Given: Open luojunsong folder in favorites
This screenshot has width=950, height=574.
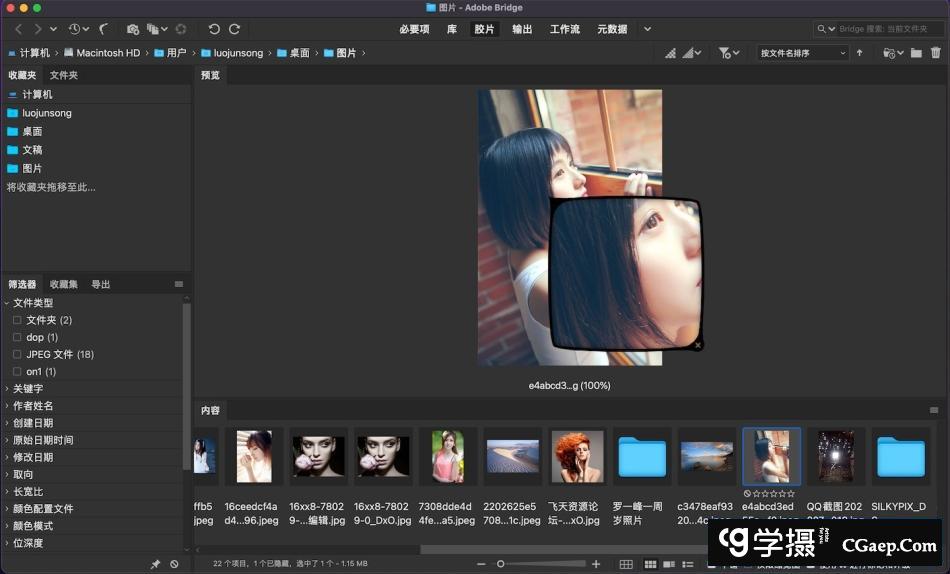Looking at the screenshot, I should coord(47,113).
